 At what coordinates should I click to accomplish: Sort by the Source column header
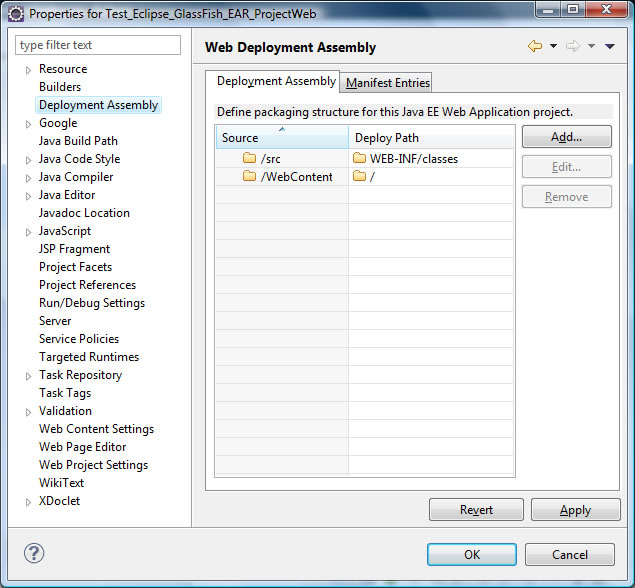(x=282, y=138)
